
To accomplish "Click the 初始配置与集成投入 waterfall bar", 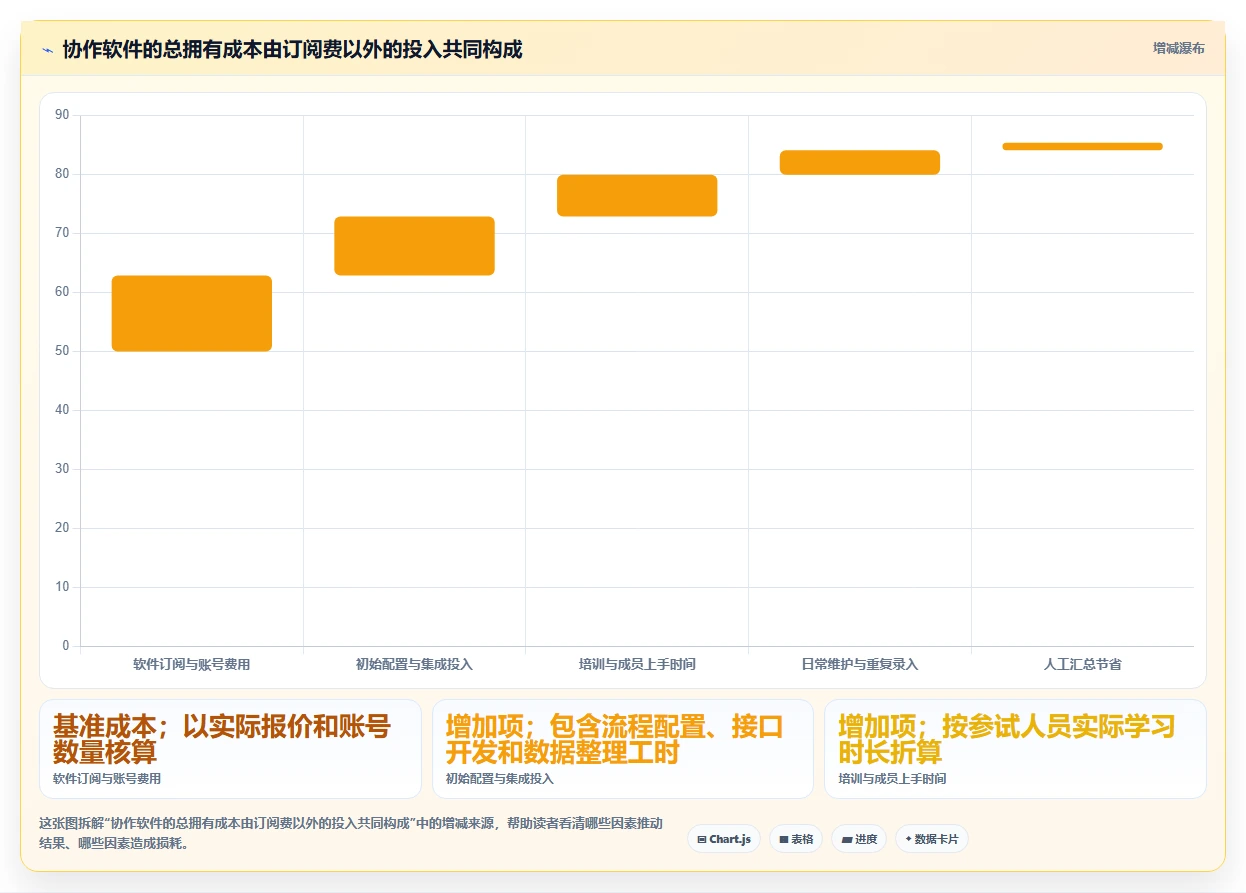I will pos(414,246).
